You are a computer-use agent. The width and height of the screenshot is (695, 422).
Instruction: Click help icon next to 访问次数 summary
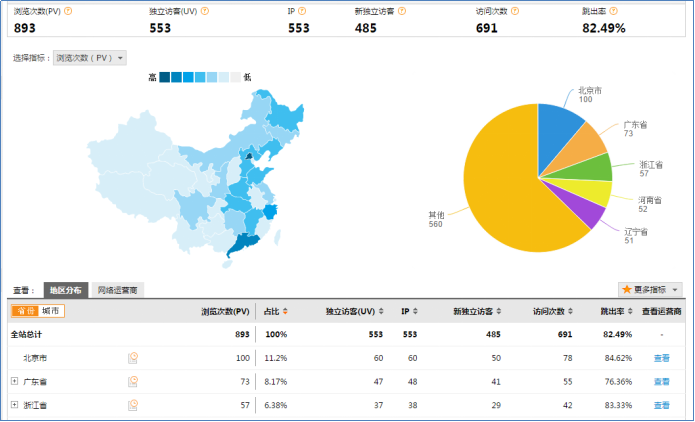click(515, 11)
